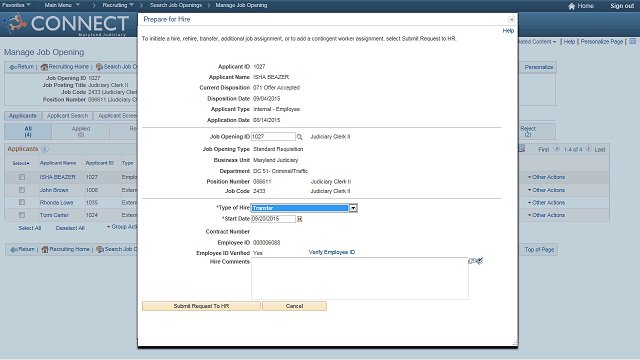The image size is (640, 360).
Task: Open the Start Date calendar picker
Action: 299,219
